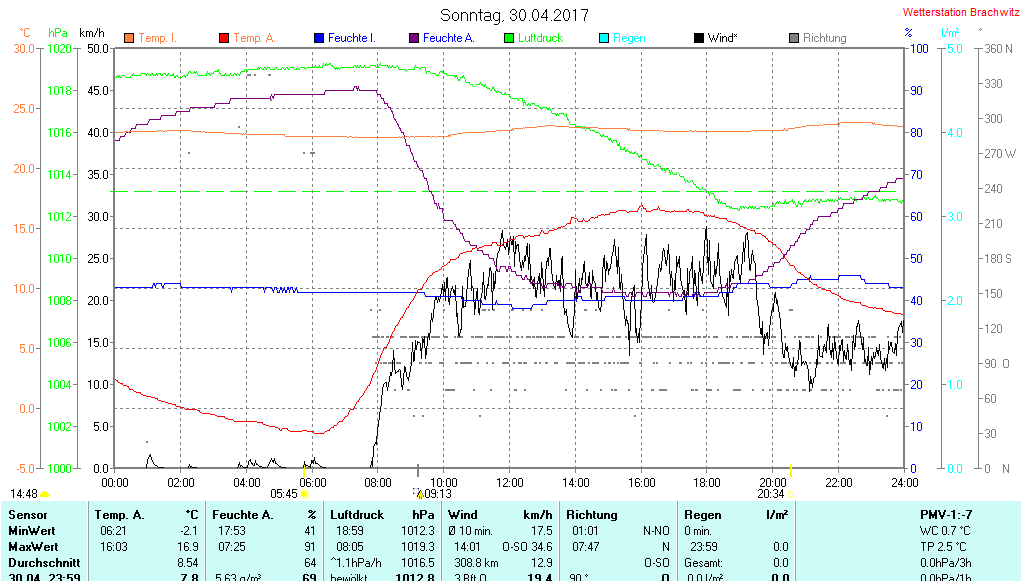1021x581 pixels.
Task: Click the Sonntag, 30.04.2017 chart title
Action: coord(514,15)
